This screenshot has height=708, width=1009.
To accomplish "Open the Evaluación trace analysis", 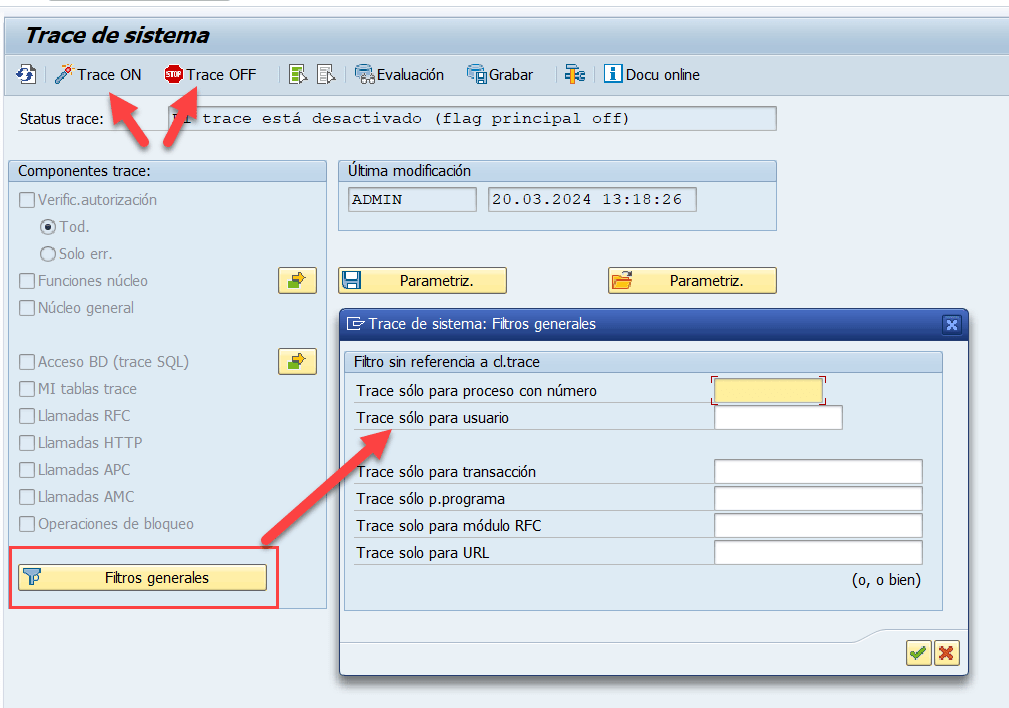I will 400,75.
